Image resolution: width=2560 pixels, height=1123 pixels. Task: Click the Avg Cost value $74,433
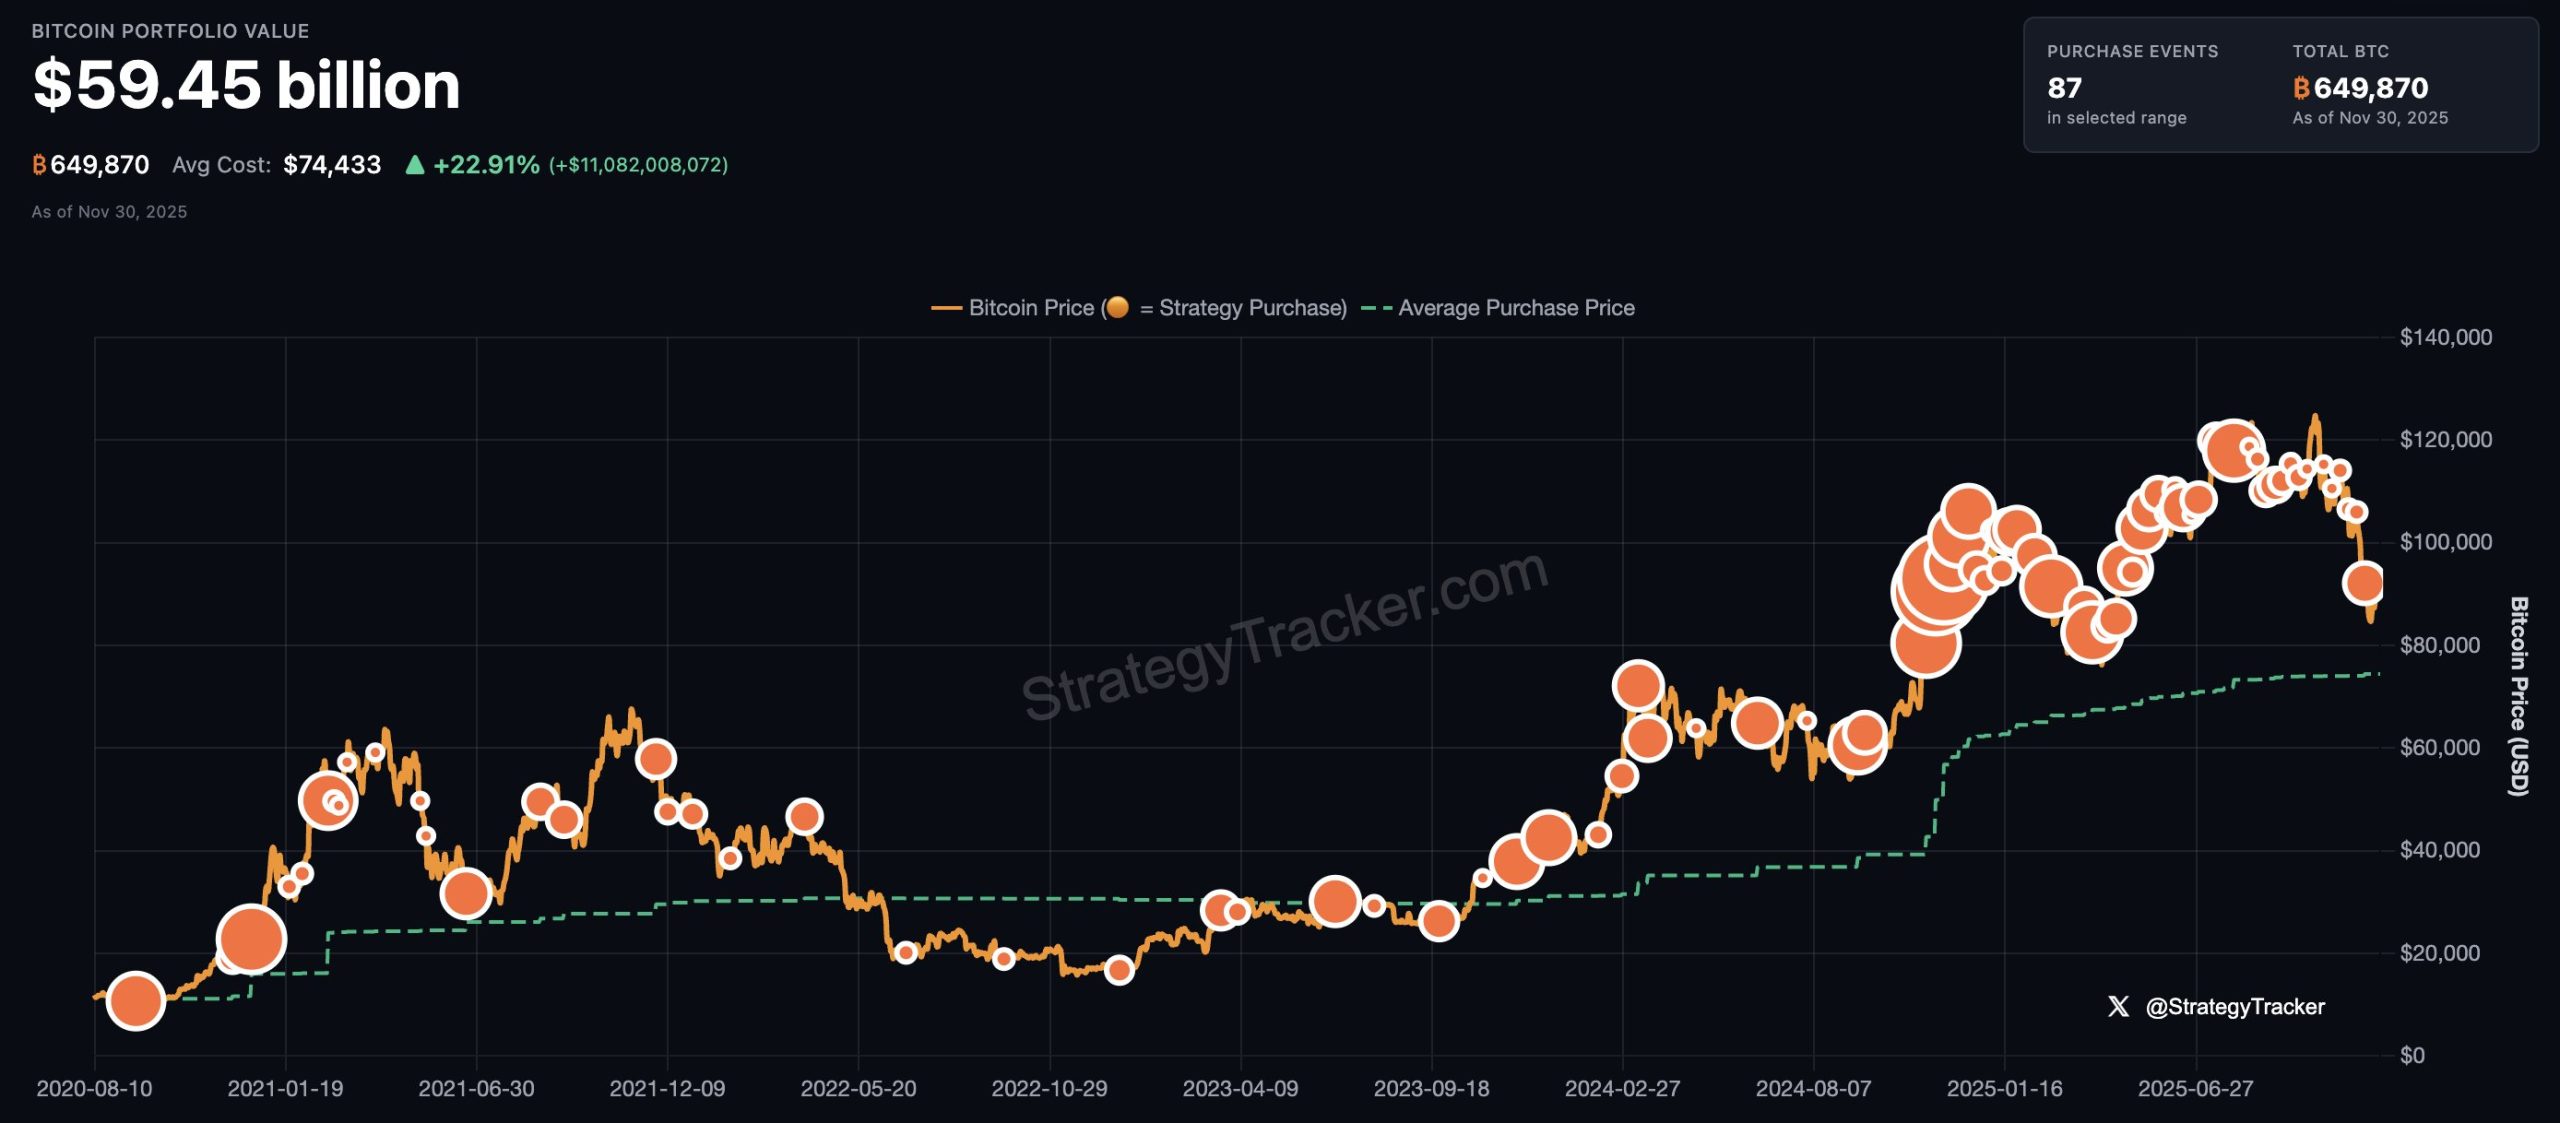point(330,165)
